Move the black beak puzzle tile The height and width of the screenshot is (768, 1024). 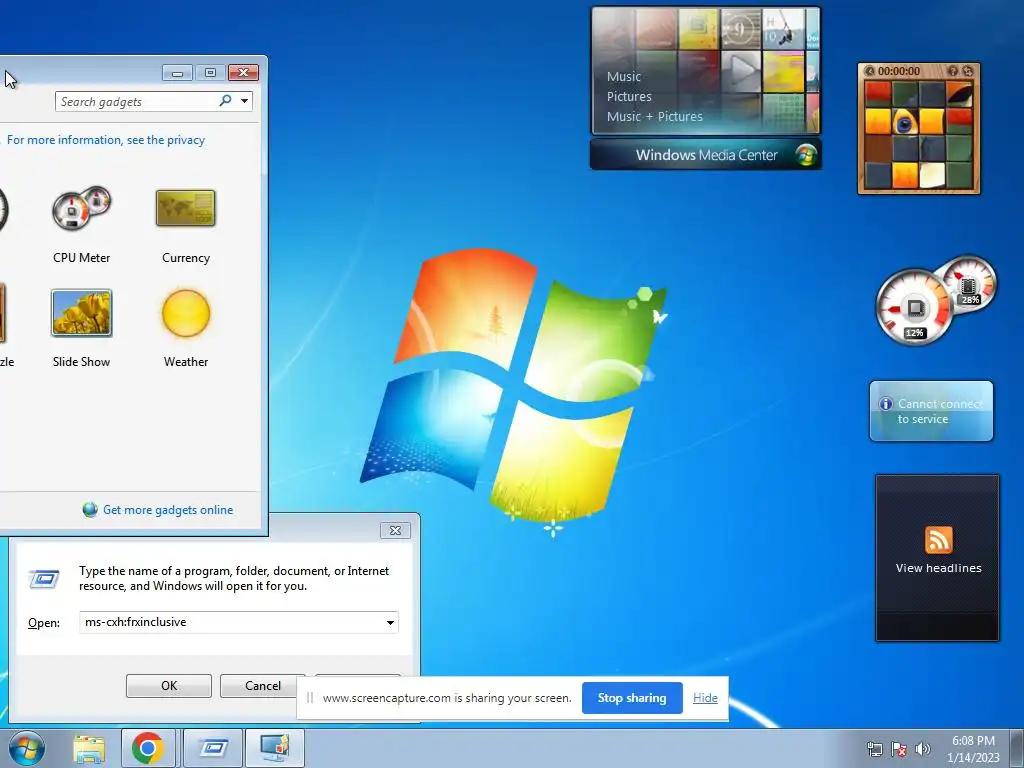click(959, 94)
